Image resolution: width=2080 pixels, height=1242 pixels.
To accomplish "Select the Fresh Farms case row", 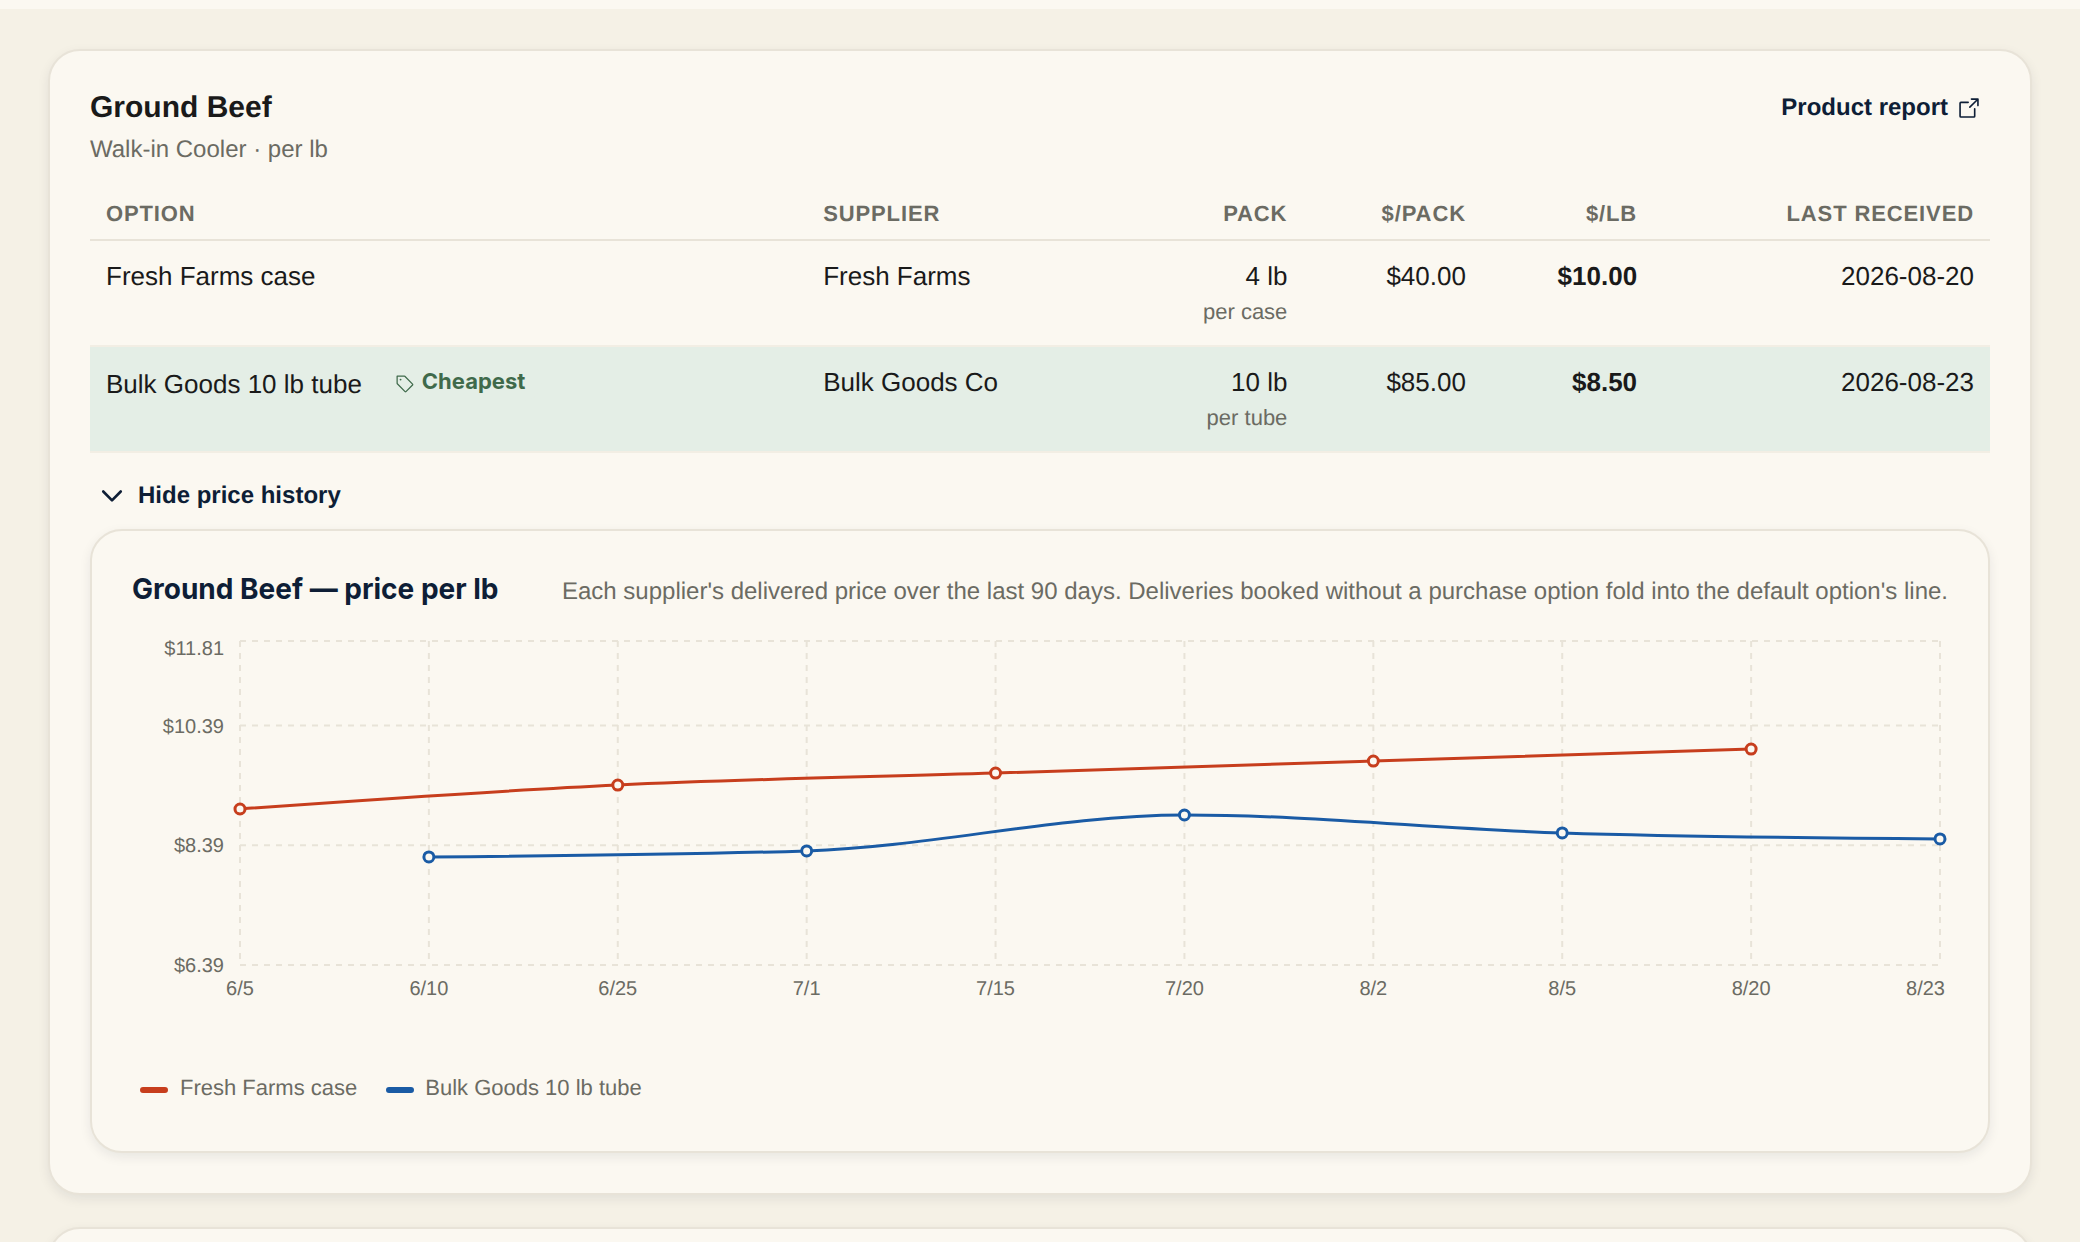I will point(1040,293).
